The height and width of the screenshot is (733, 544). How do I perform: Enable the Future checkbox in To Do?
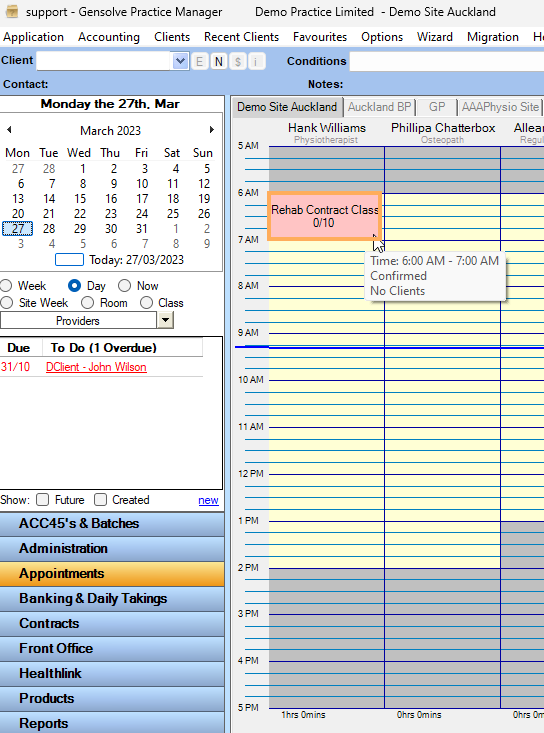pos(43,500)
